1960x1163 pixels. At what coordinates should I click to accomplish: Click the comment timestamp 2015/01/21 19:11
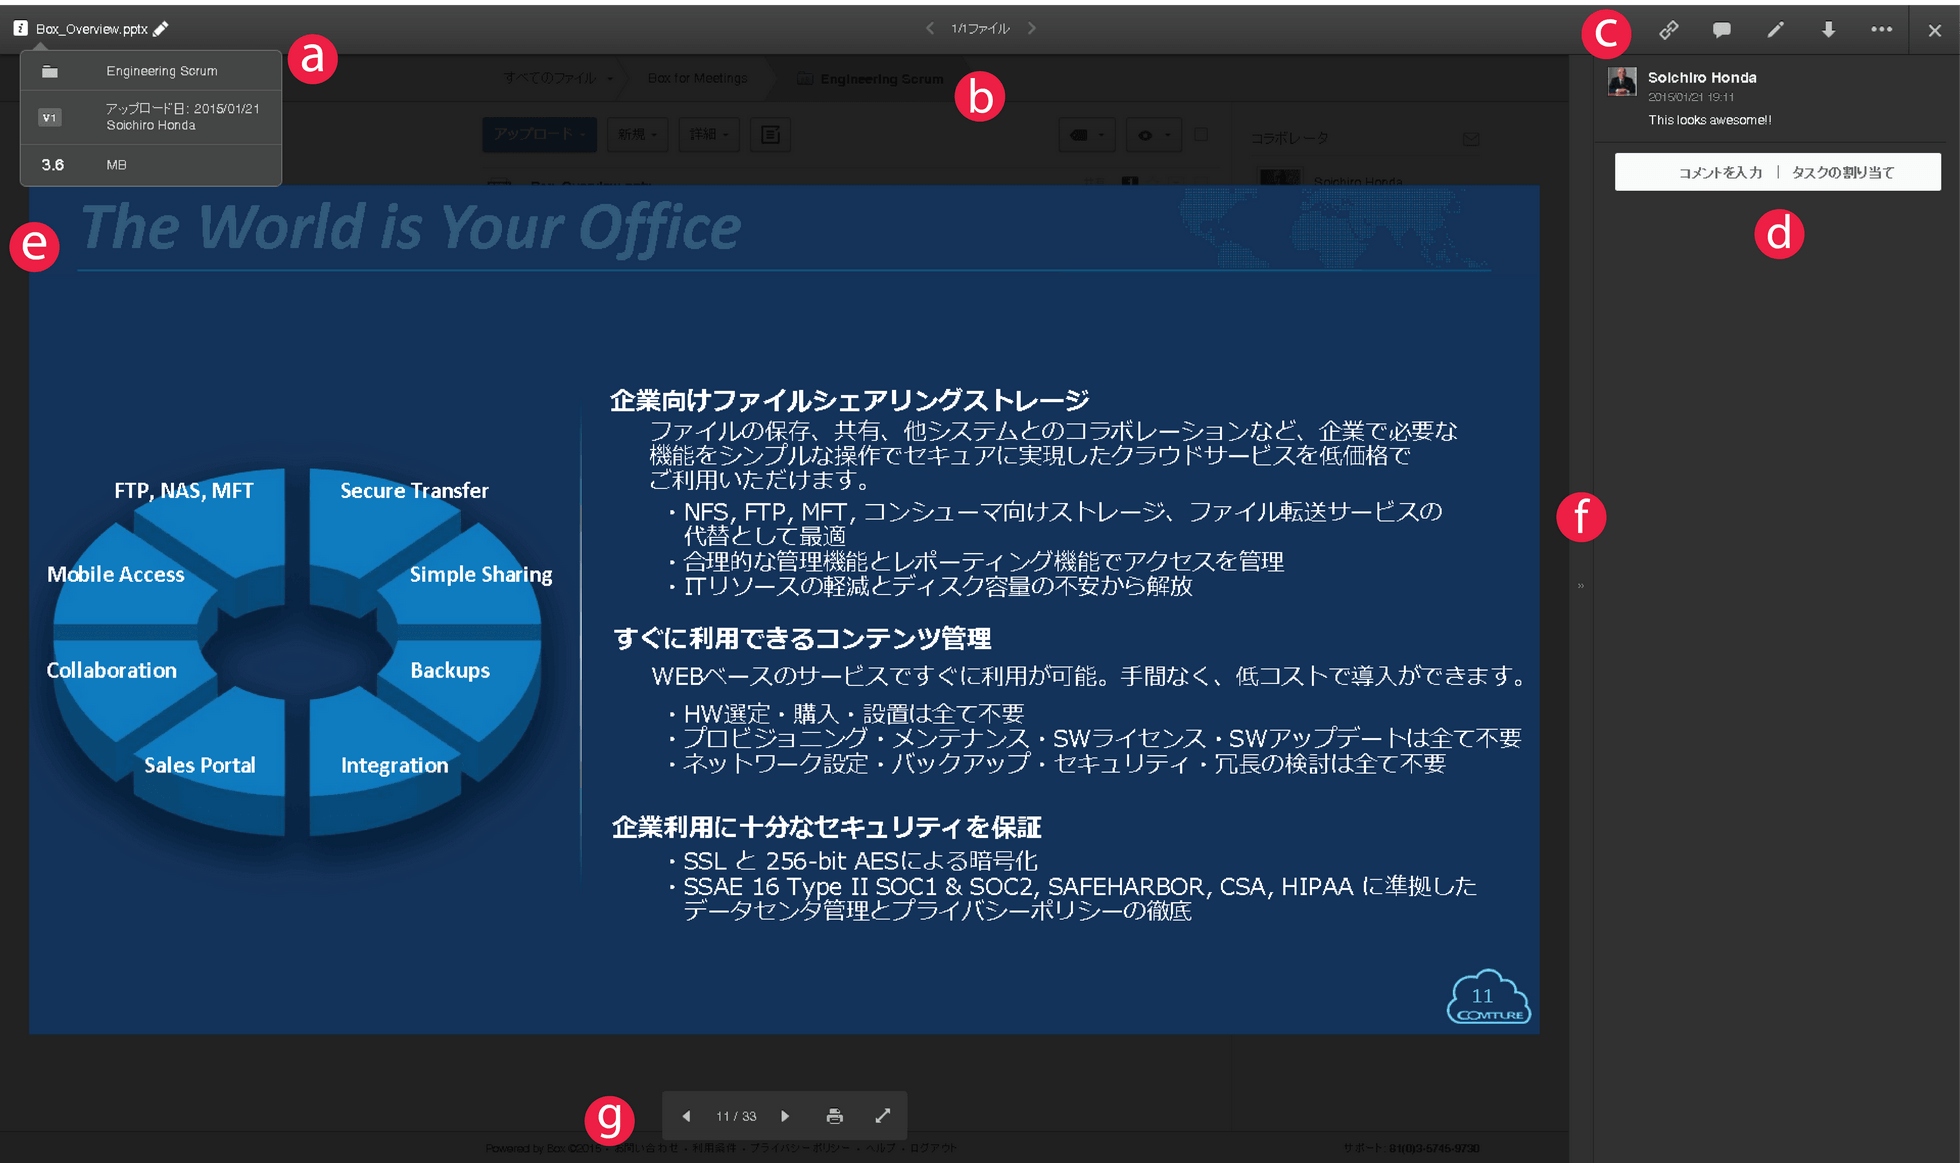[1691, 97]
